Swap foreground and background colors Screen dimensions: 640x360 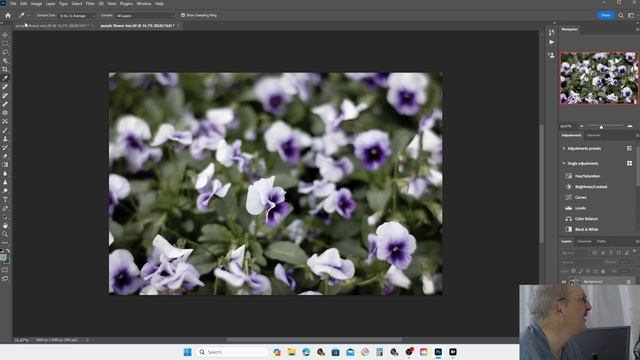coord(8,251)
